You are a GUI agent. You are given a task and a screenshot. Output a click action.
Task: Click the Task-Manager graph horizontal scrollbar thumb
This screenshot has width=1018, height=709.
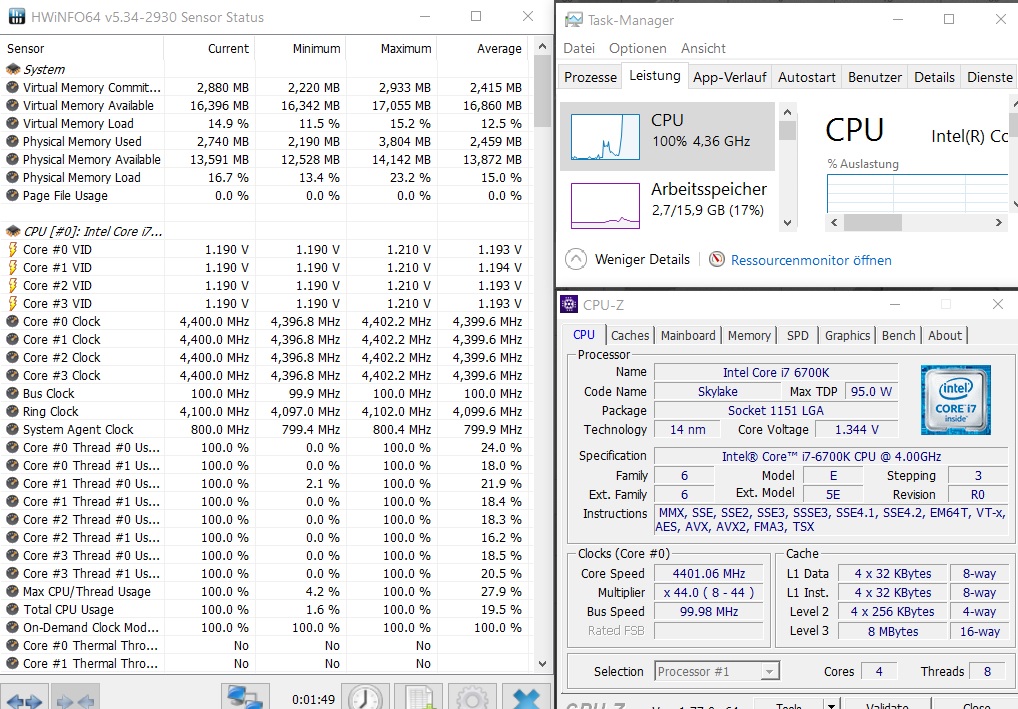pyautogui.click(x=872, y=223)
